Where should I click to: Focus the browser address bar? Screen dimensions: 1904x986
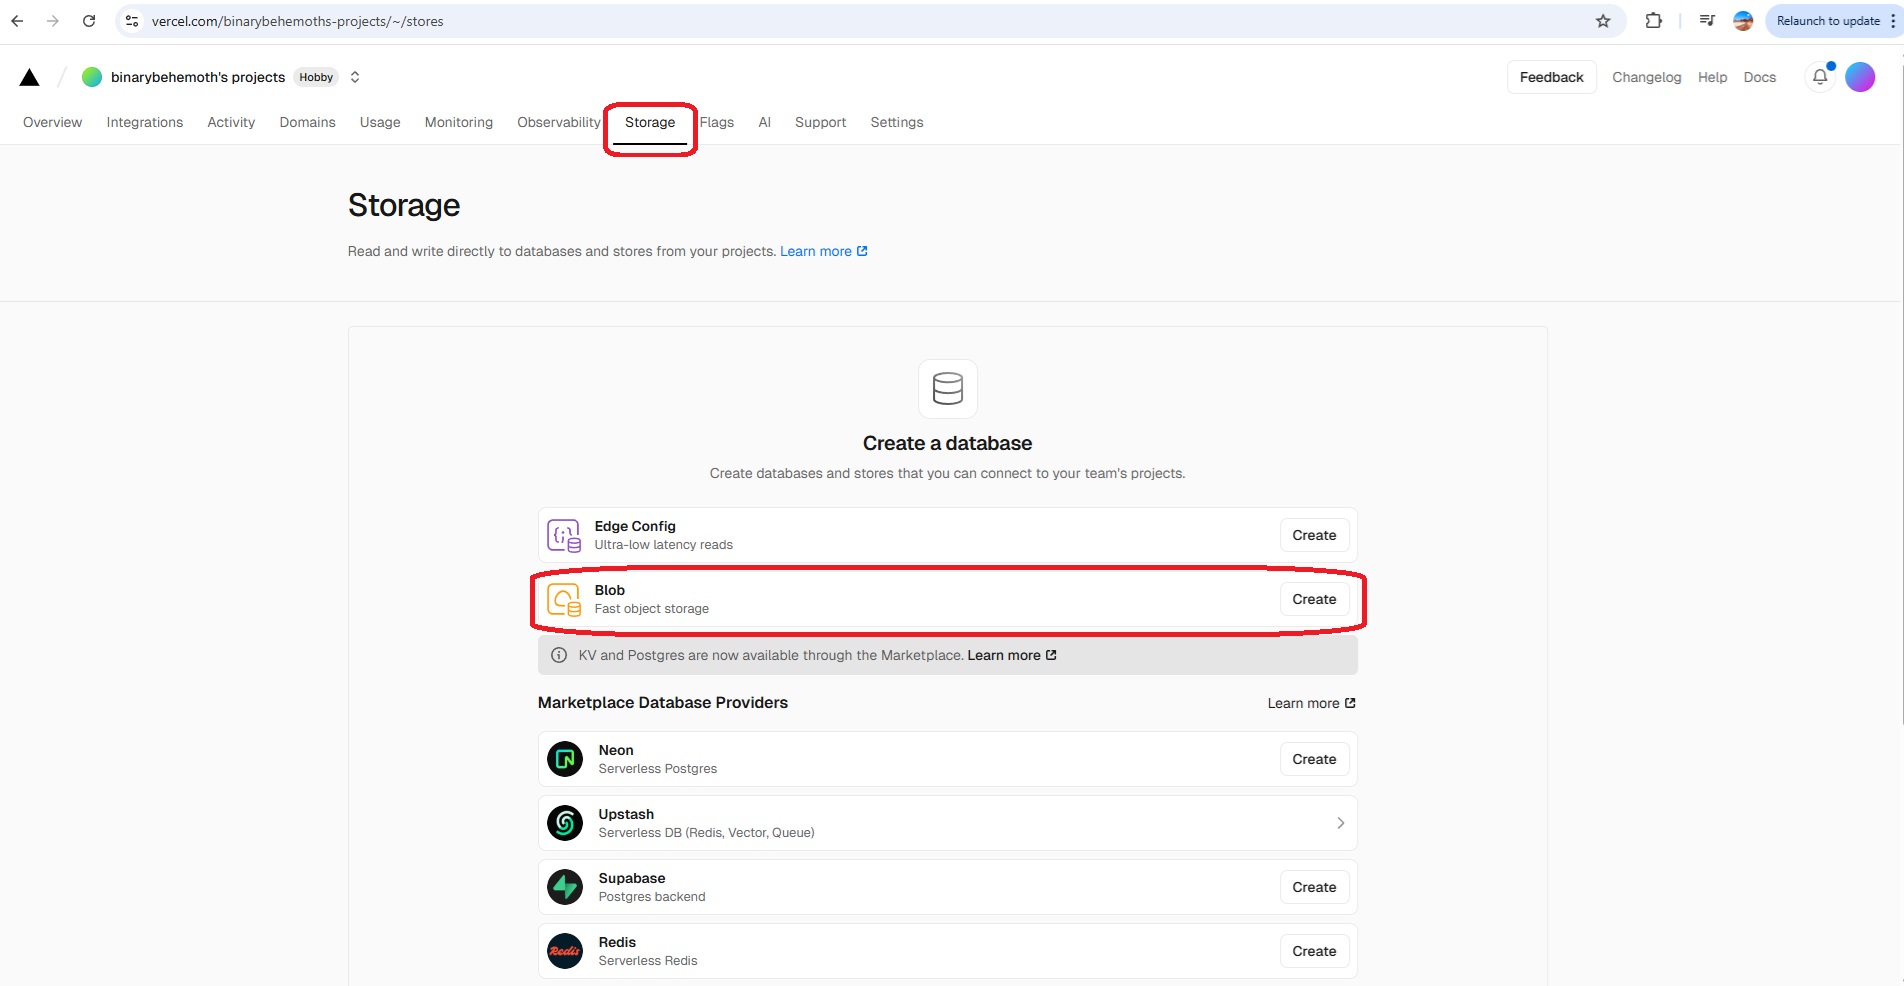pos(800,21)
